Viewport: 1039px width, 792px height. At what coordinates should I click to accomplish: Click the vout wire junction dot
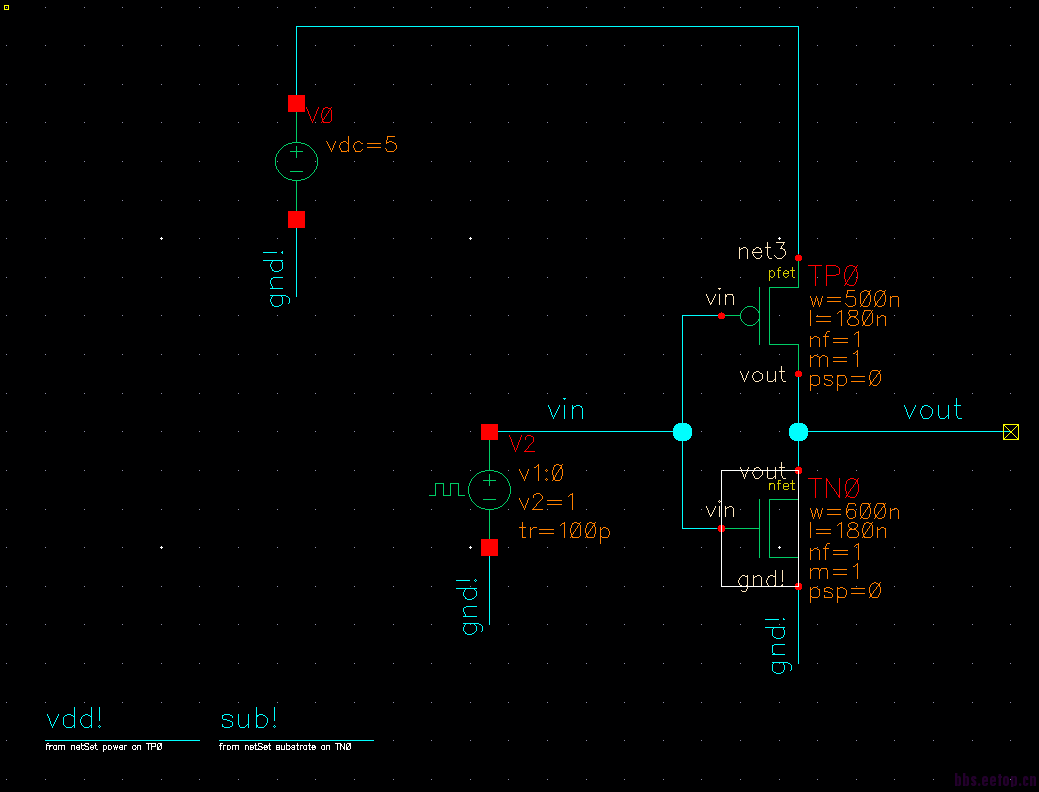[x=798, y=432]
